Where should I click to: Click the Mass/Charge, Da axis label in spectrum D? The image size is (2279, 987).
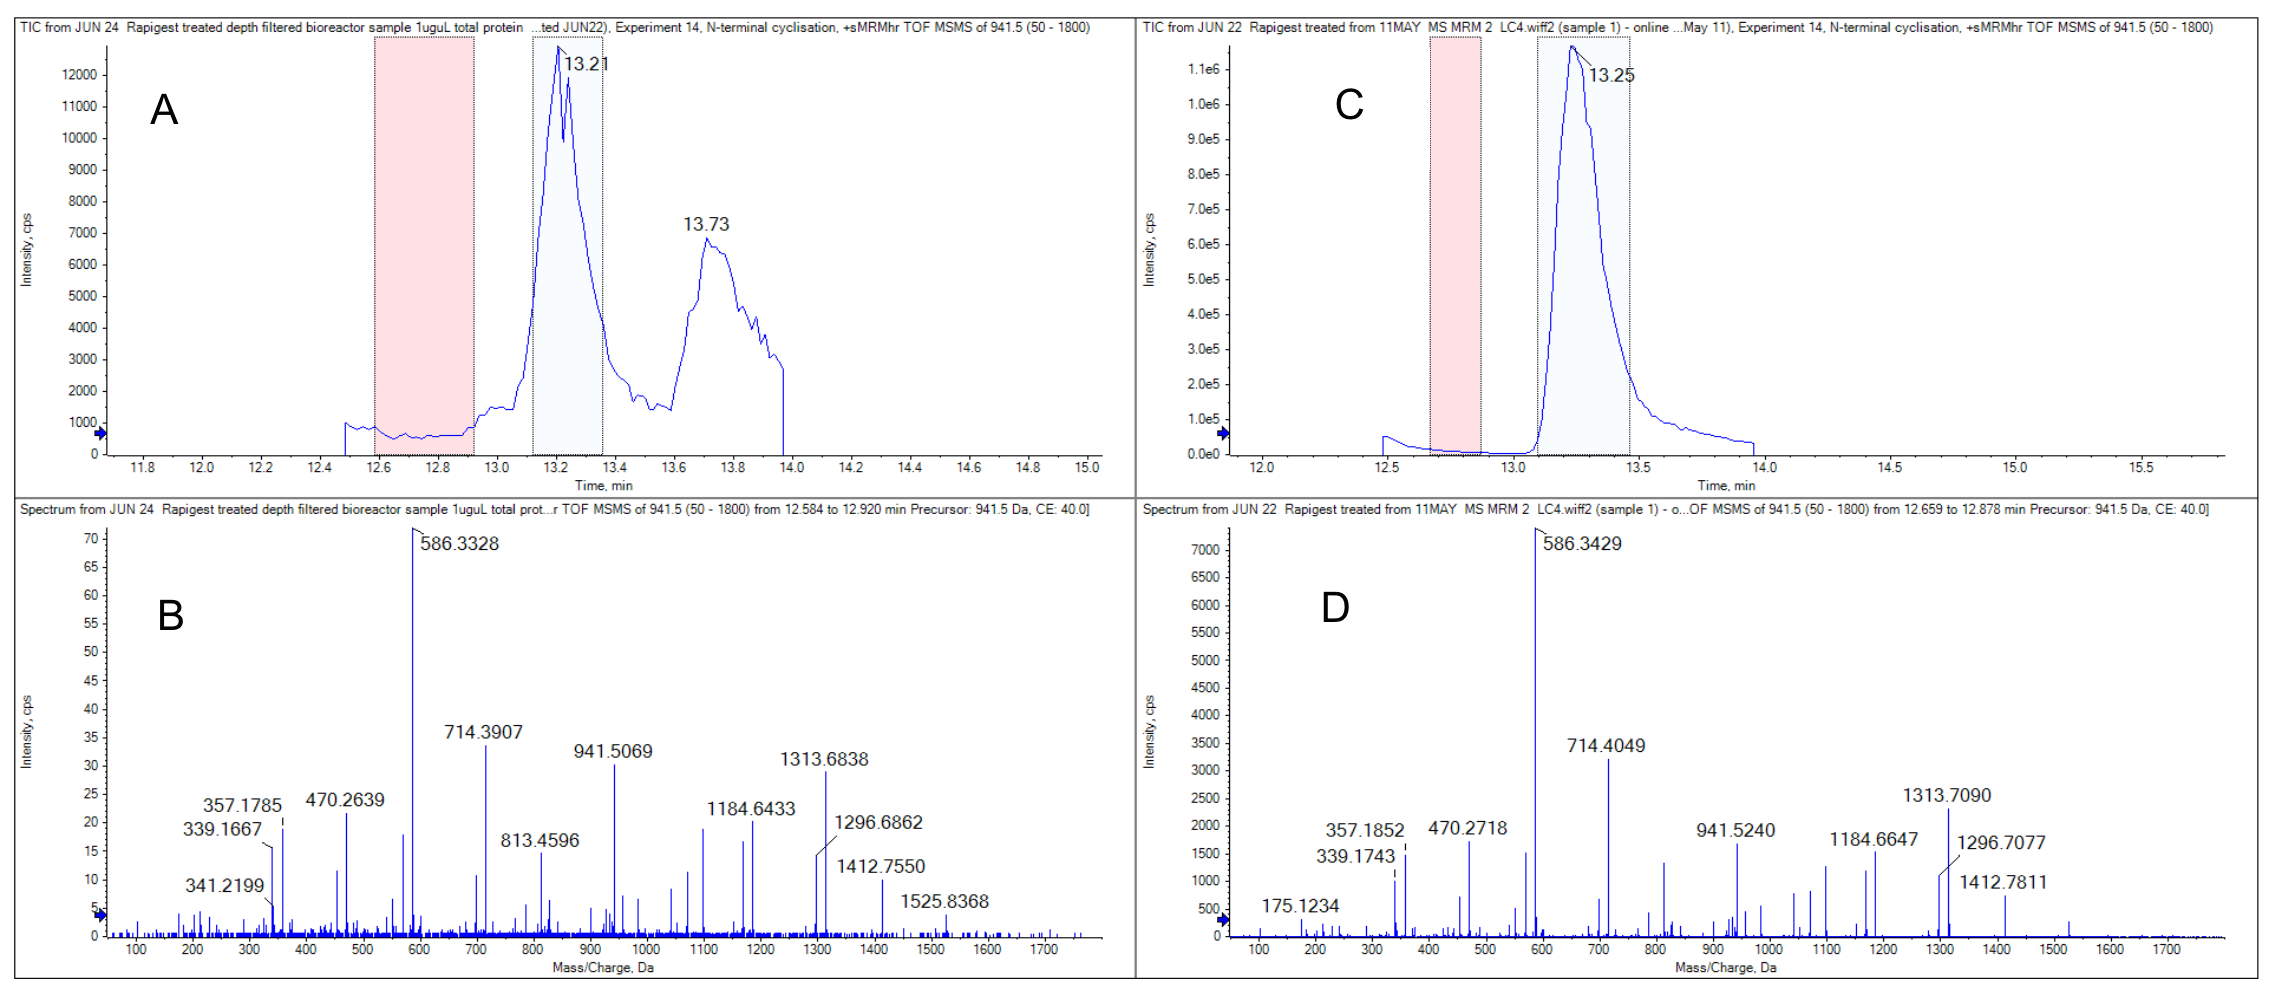click(1726, 968)
